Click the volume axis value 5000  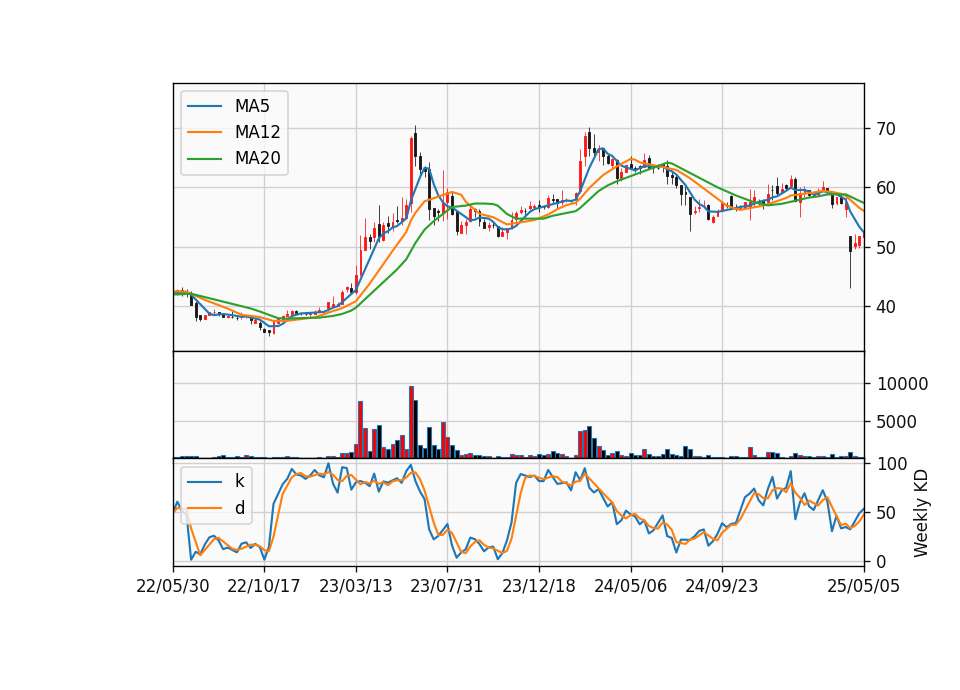897,422
